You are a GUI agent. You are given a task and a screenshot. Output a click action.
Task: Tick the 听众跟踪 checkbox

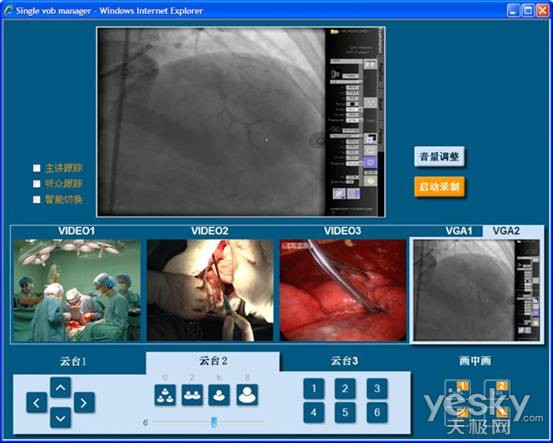click(37, 184)
